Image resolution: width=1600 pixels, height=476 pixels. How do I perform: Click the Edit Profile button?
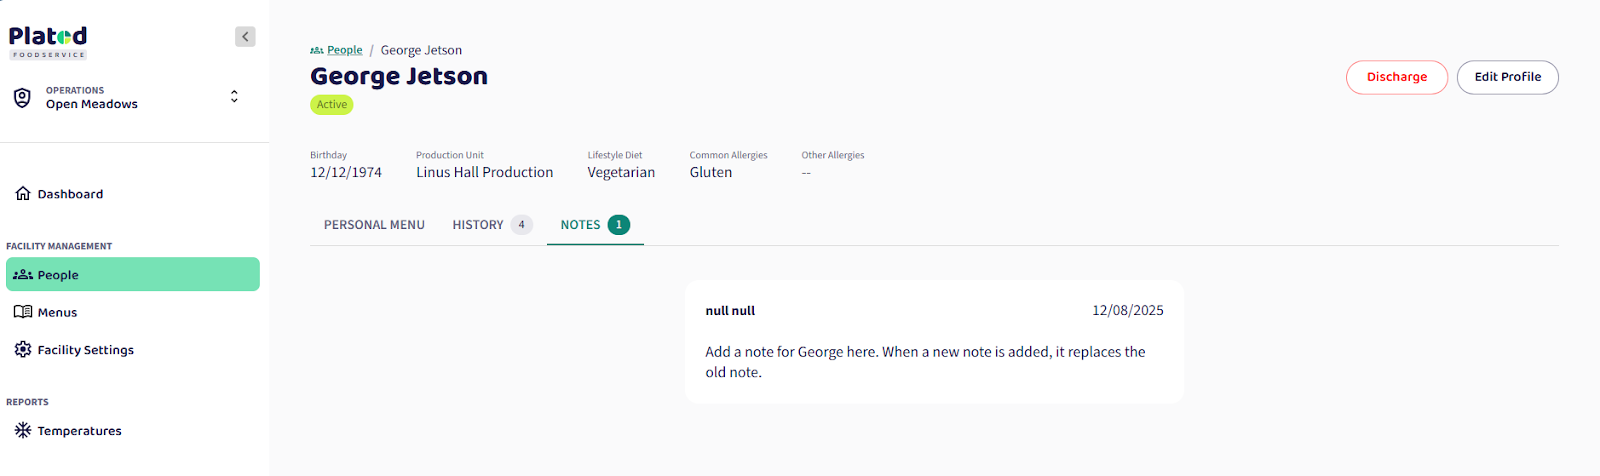[x=1507, y=77]
